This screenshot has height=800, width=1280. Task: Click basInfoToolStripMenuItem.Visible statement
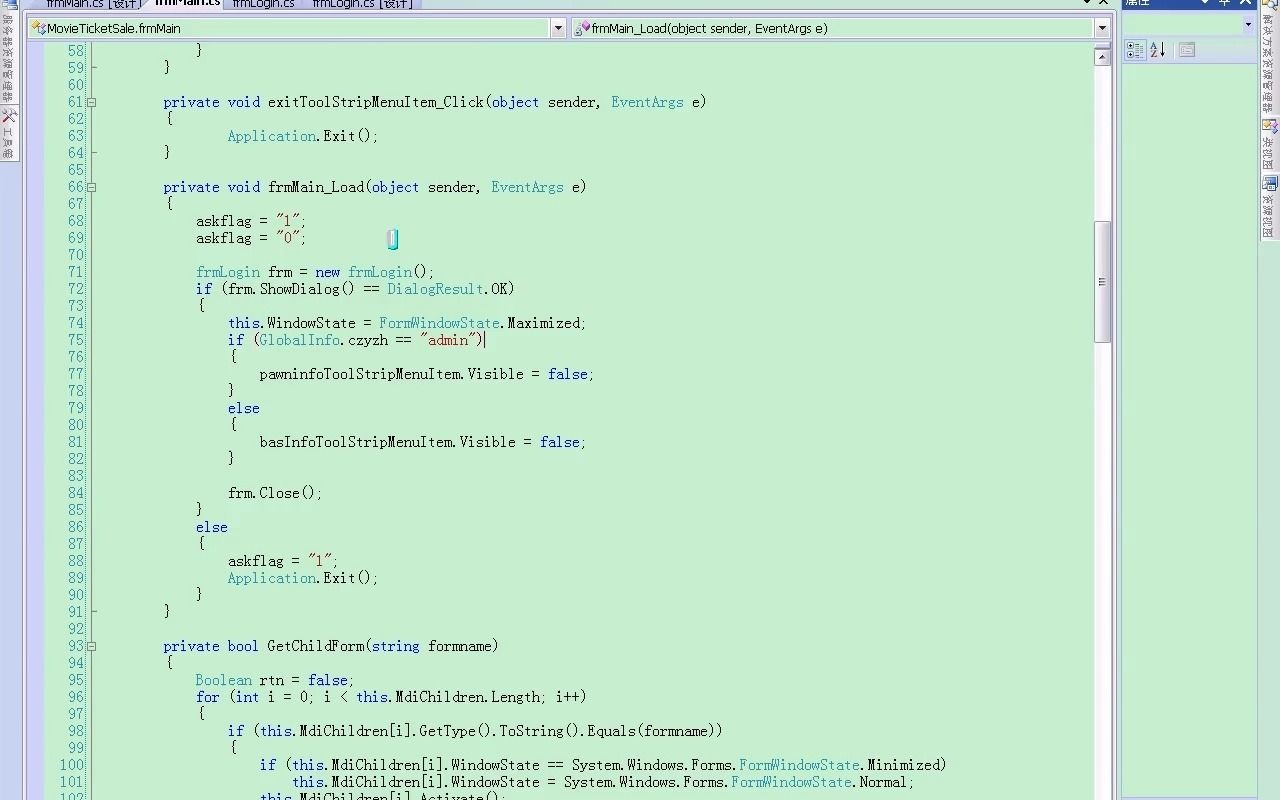(423, 442)
